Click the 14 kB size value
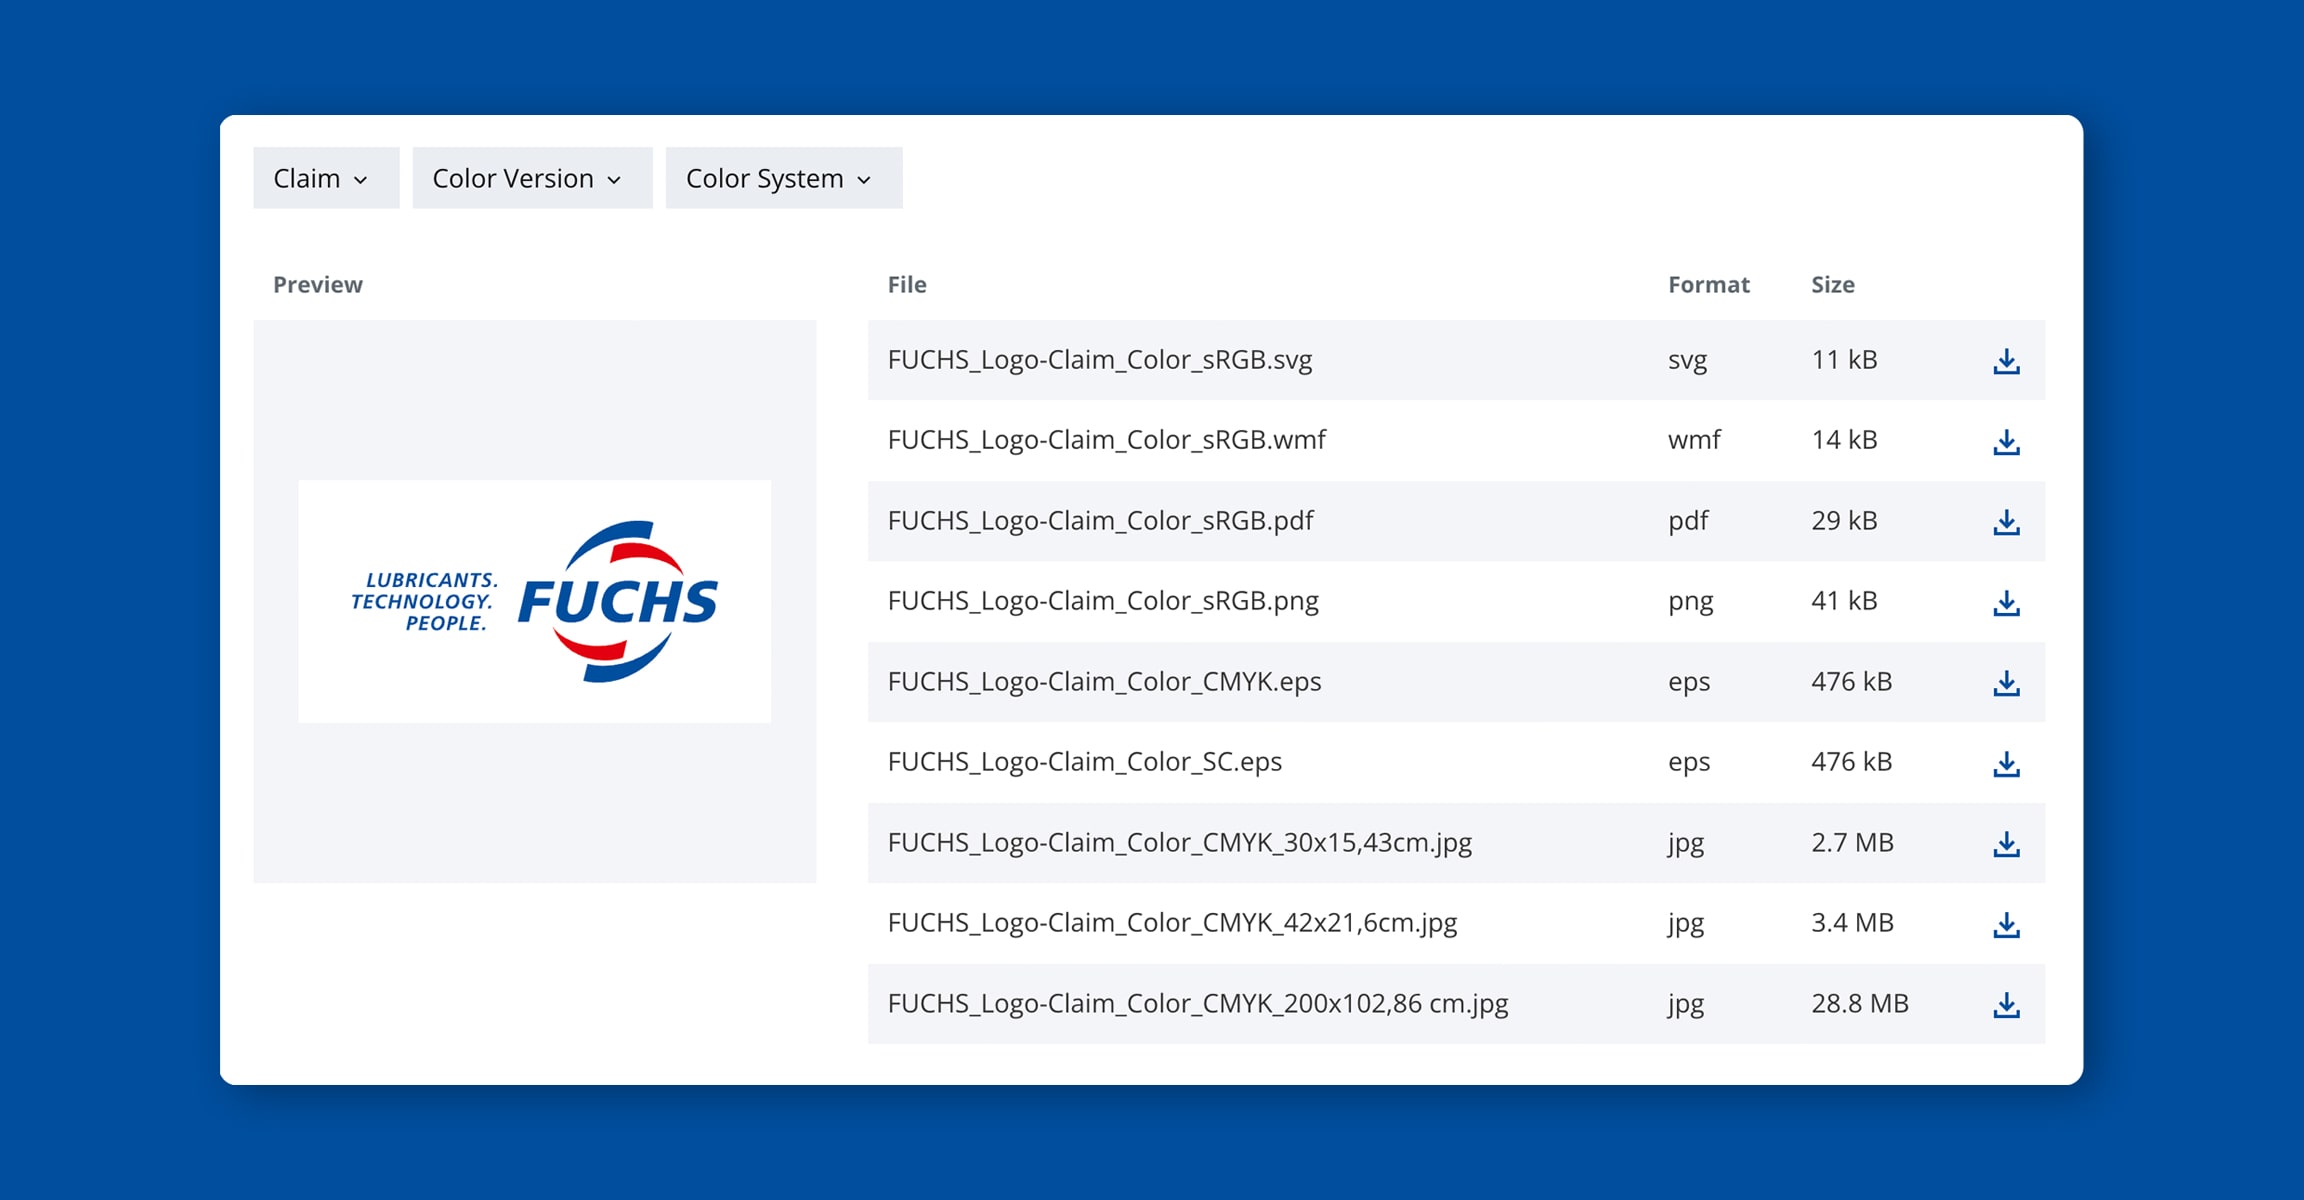Image resolution: width=2304 pixels, height=1200 pixels. pyautogui.click(x=1844, y=440)
